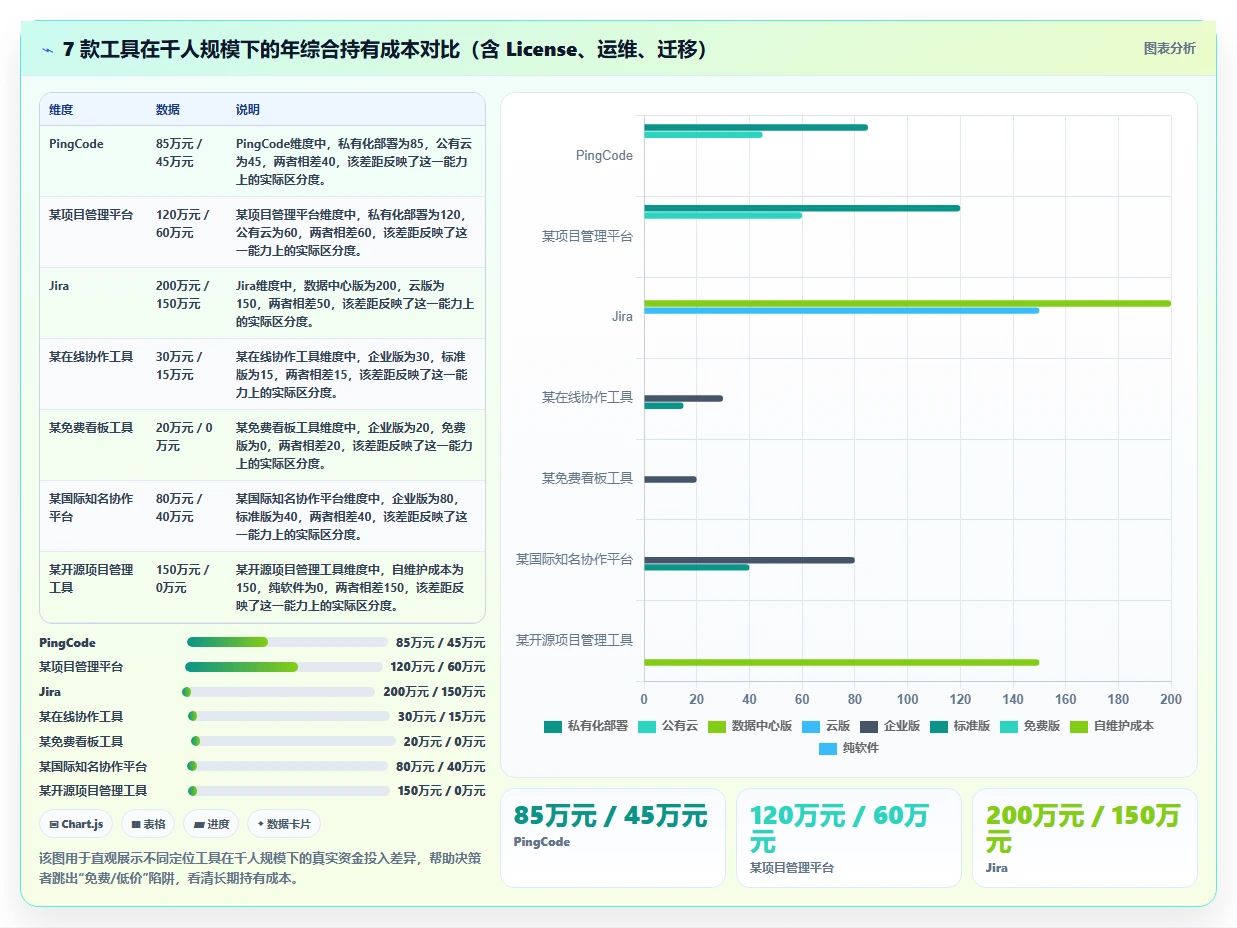Screen dimensions: 1237x928
Task: Toggle the 公有云 legend item
Action: [668, 726]
